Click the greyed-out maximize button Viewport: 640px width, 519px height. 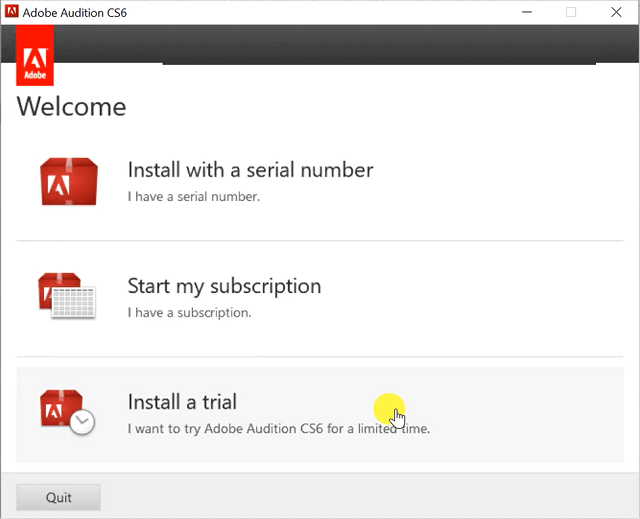[571, 12]
